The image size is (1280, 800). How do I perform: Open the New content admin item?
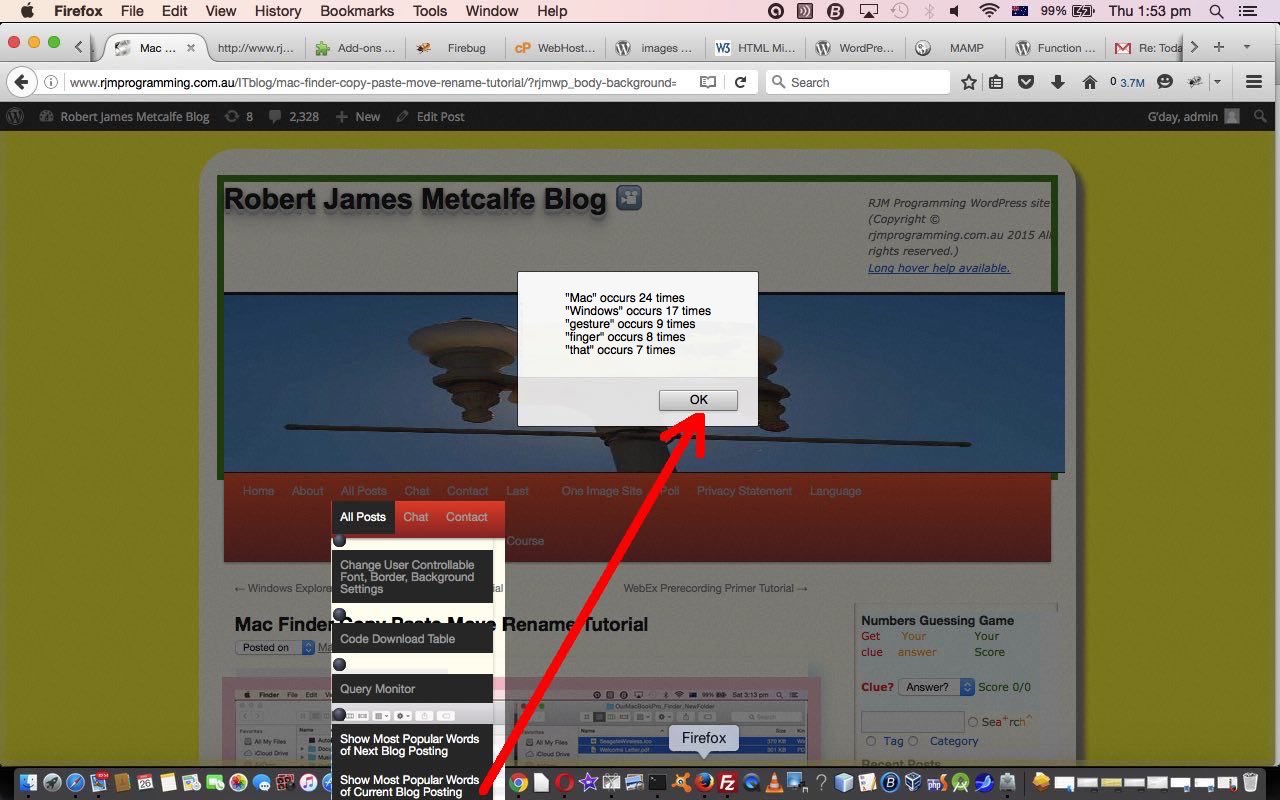point(357,116)
